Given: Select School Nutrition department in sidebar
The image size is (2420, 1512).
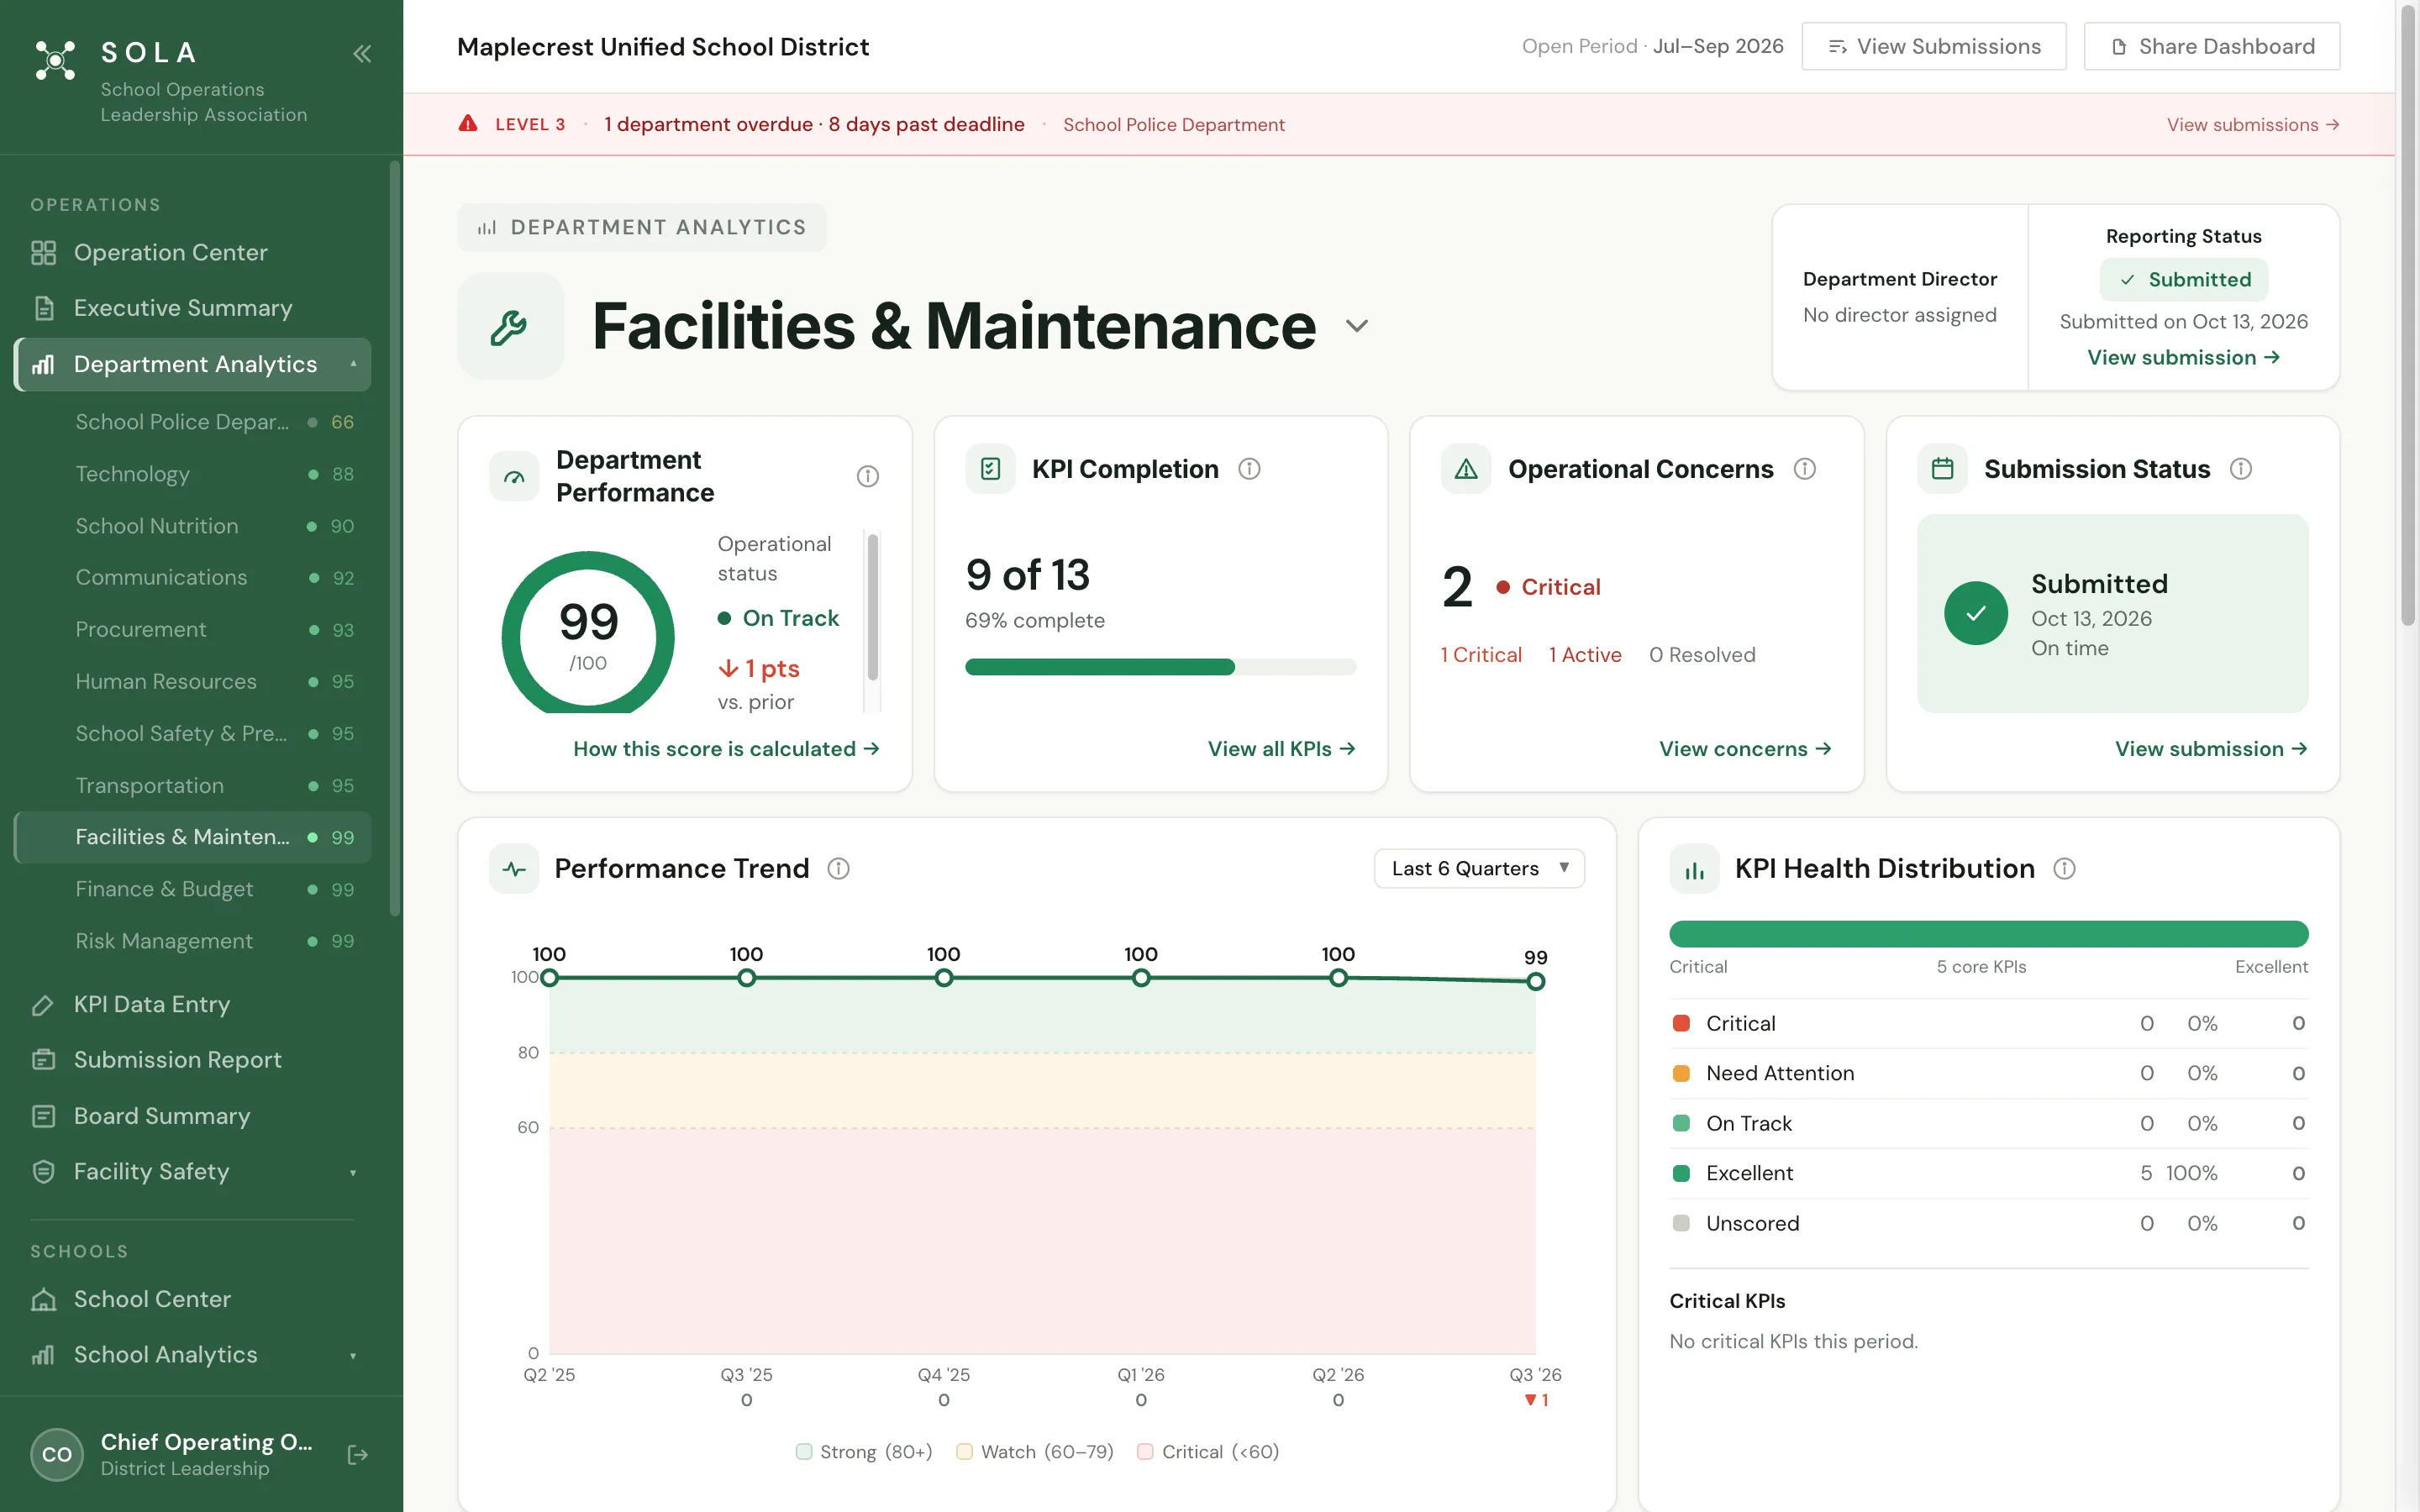Looking at the screenshot, I should click(x=193, y=526).
